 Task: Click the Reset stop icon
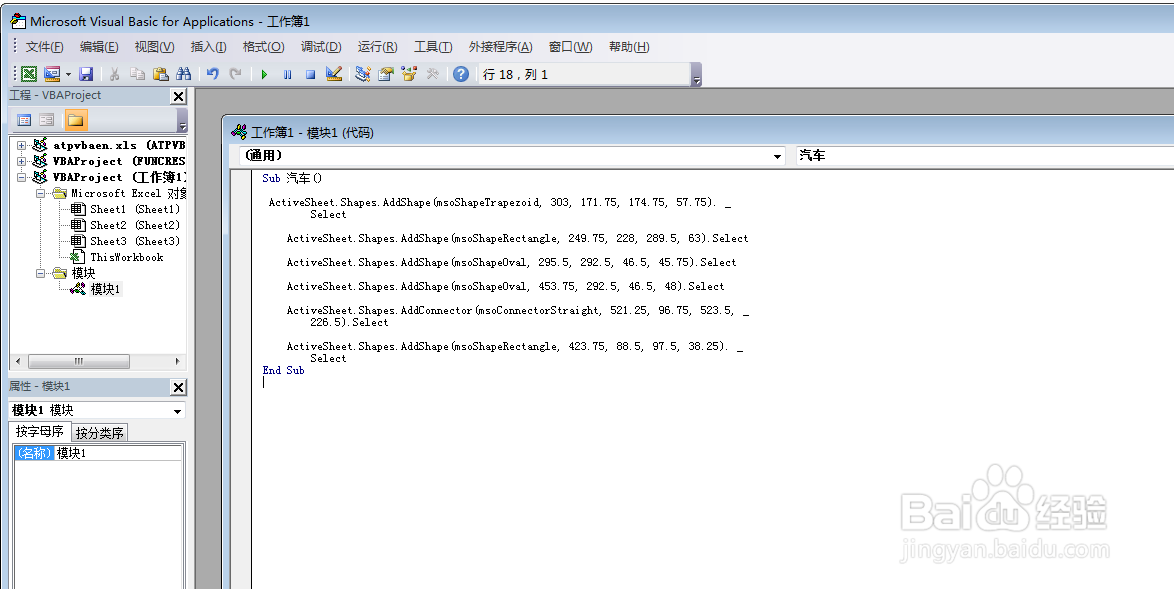pyautogui.click(x=310, y=74)
